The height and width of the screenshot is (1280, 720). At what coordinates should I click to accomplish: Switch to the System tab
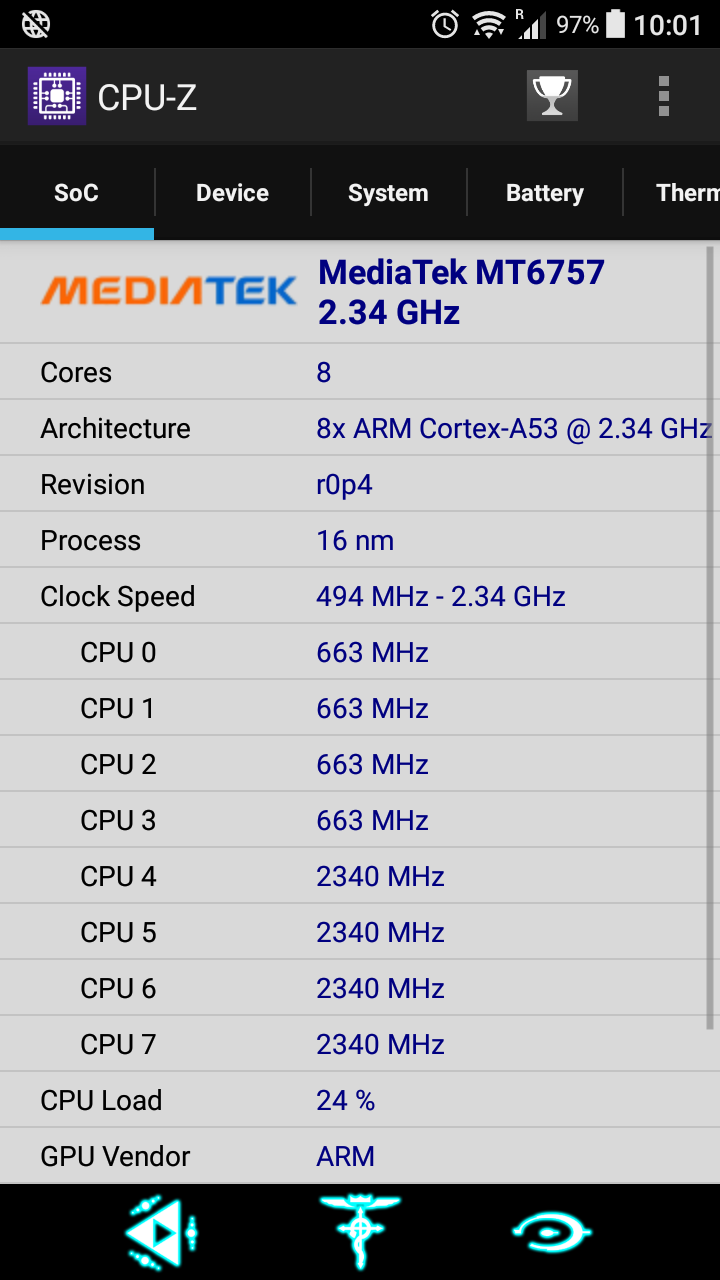pyautogui.click(x=388, y=193)
